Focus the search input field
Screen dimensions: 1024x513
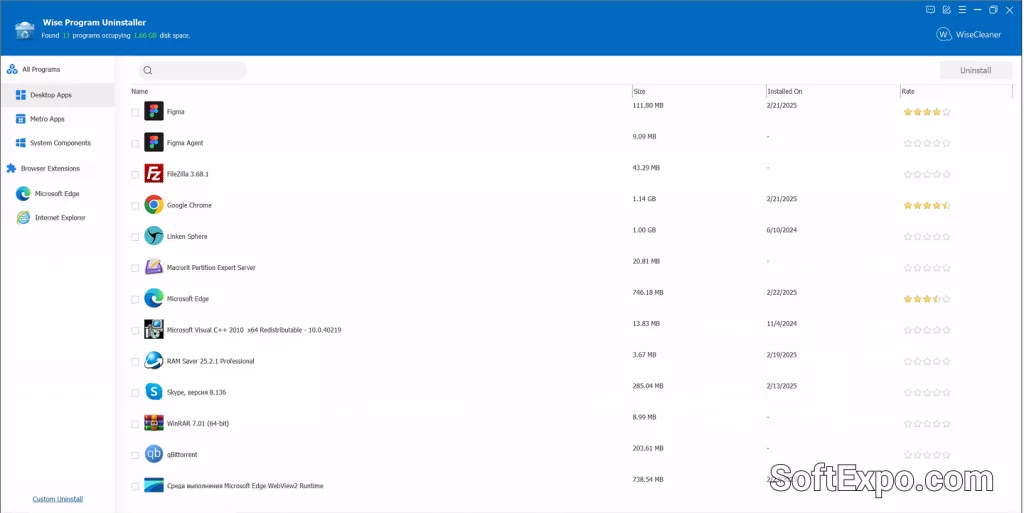click(193, 70)
